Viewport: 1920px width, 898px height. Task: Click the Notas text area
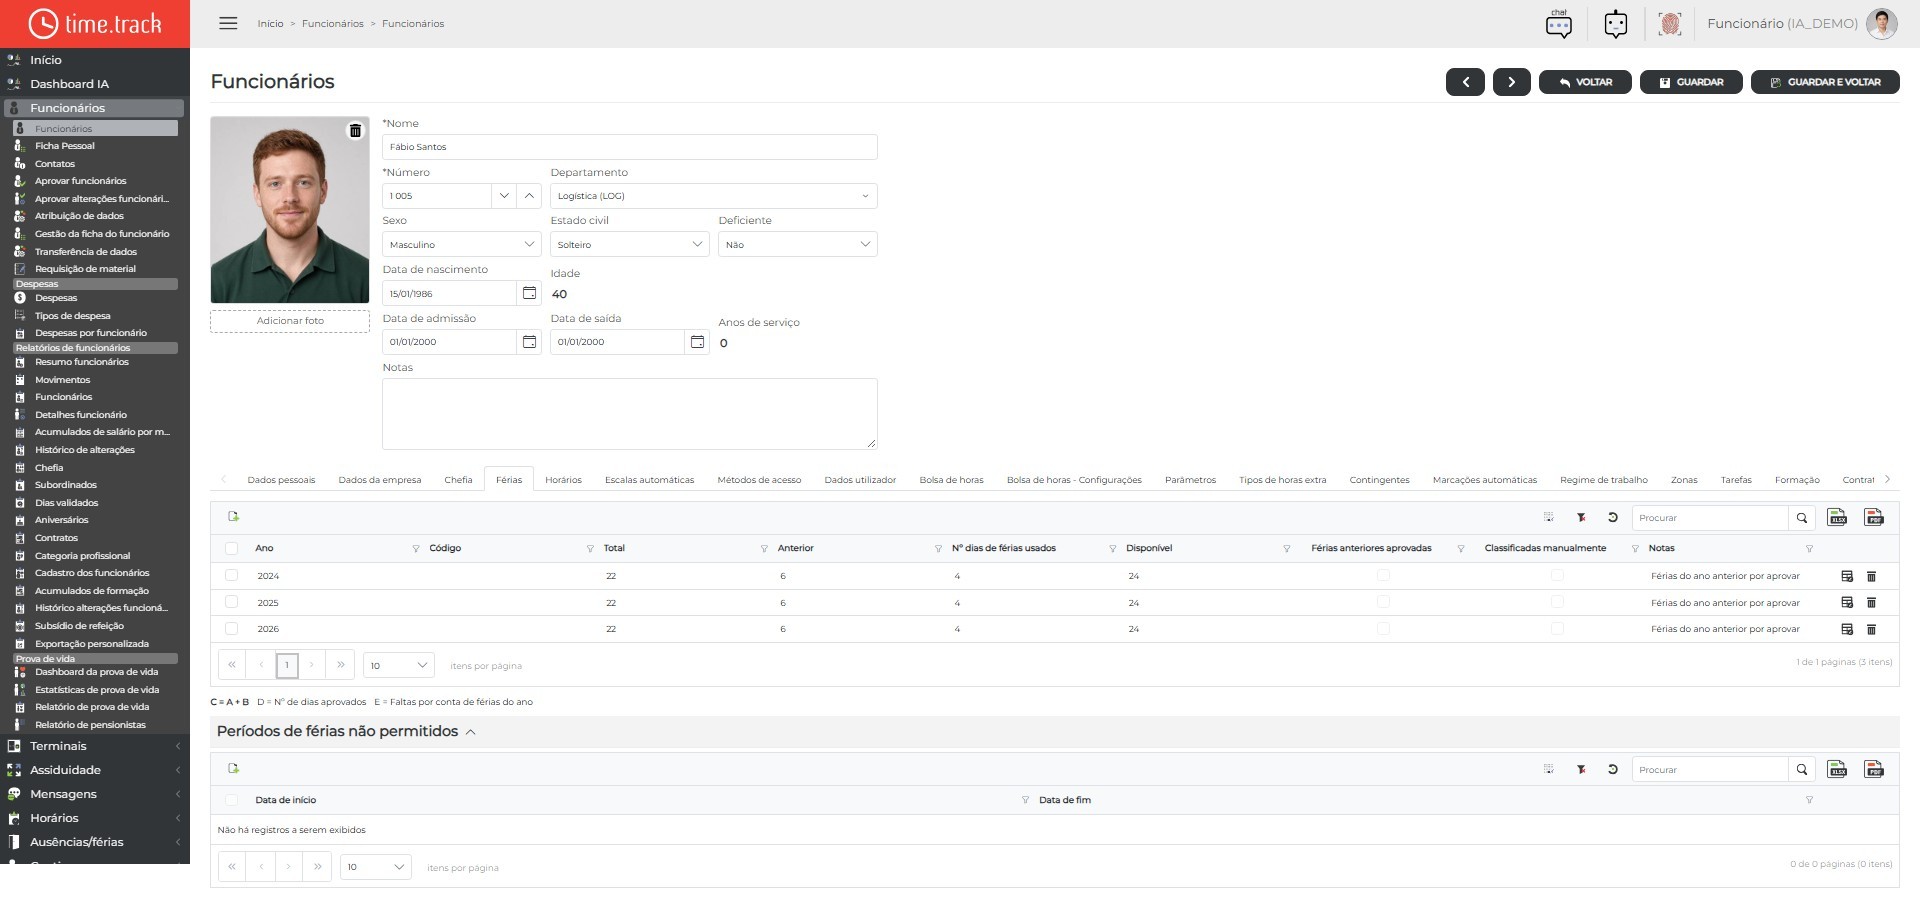tap(629, 414)
